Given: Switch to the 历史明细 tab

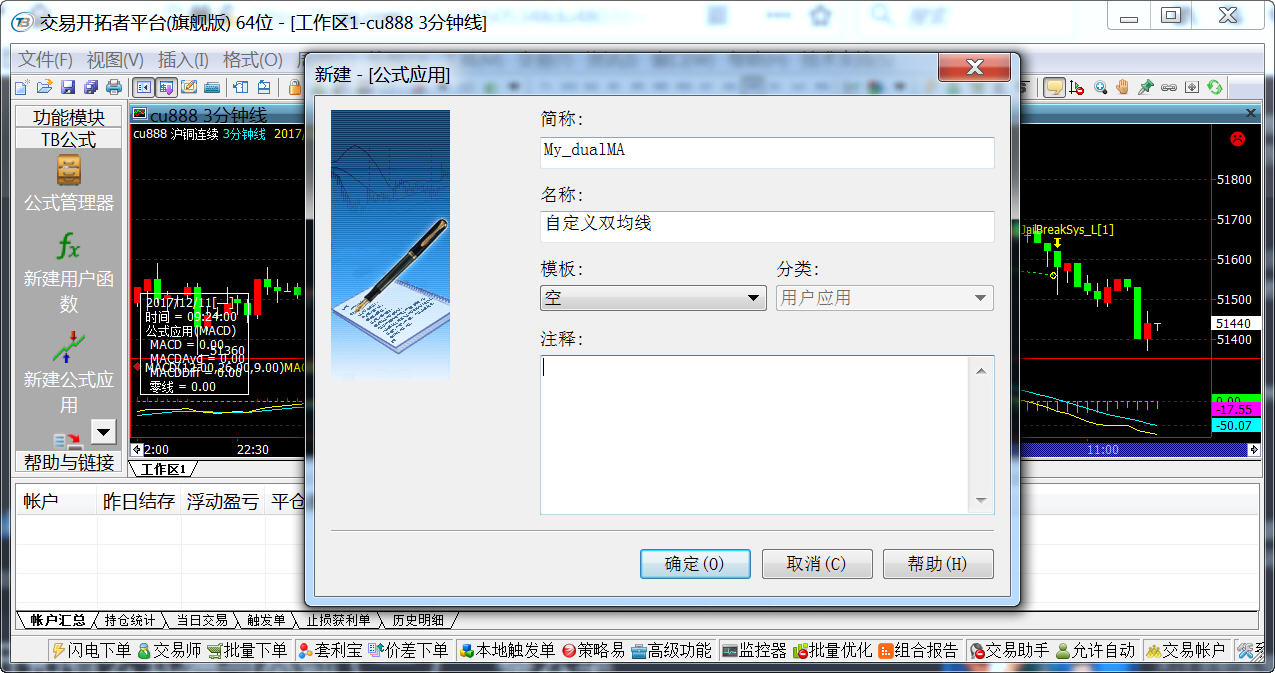Looking at the screenshot, I should point(417,621).
